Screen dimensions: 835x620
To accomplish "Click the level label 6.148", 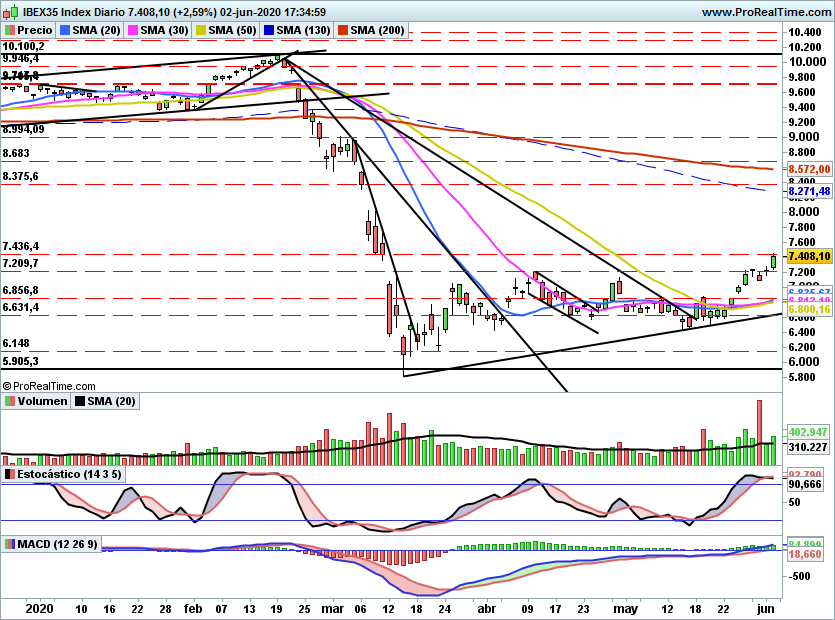I will pos(16,343).
